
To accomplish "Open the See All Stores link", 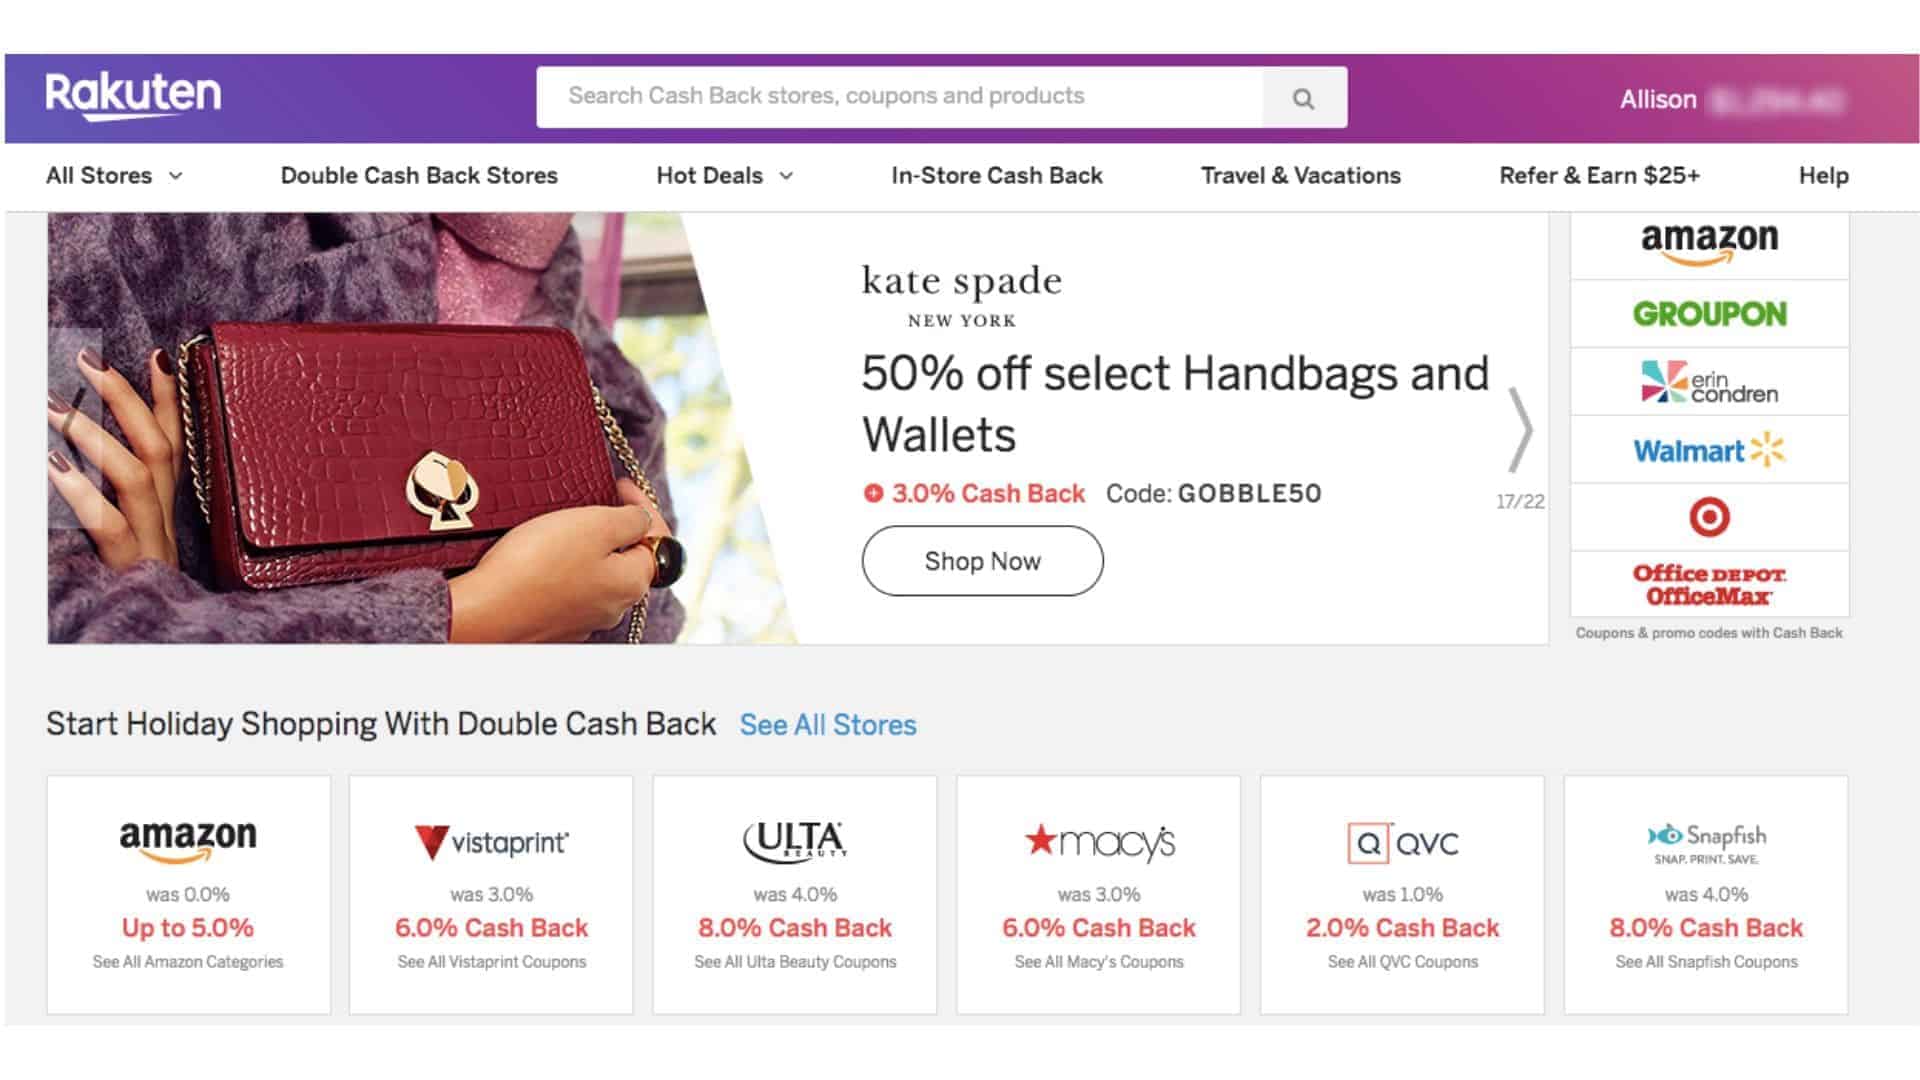I will (827, 724).
